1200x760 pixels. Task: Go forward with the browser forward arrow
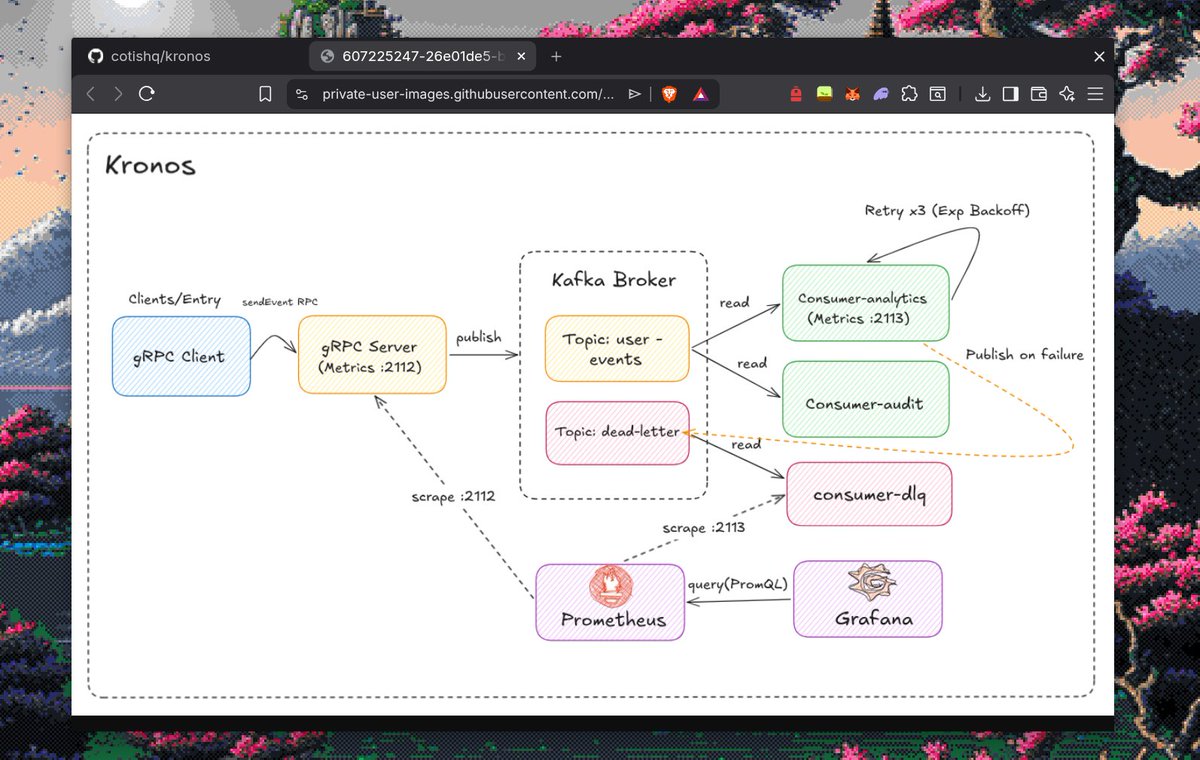118,94
